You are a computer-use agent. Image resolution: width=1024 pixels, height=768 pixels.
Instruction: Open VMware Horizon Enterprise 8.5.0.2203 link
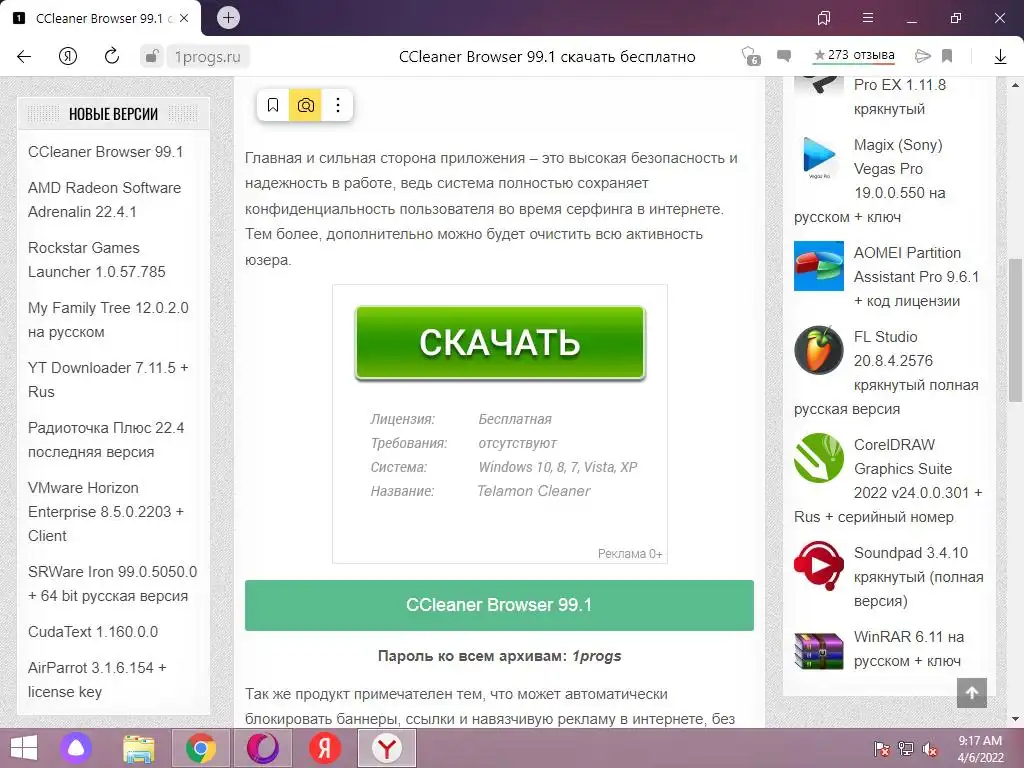(x=106, y=511)
